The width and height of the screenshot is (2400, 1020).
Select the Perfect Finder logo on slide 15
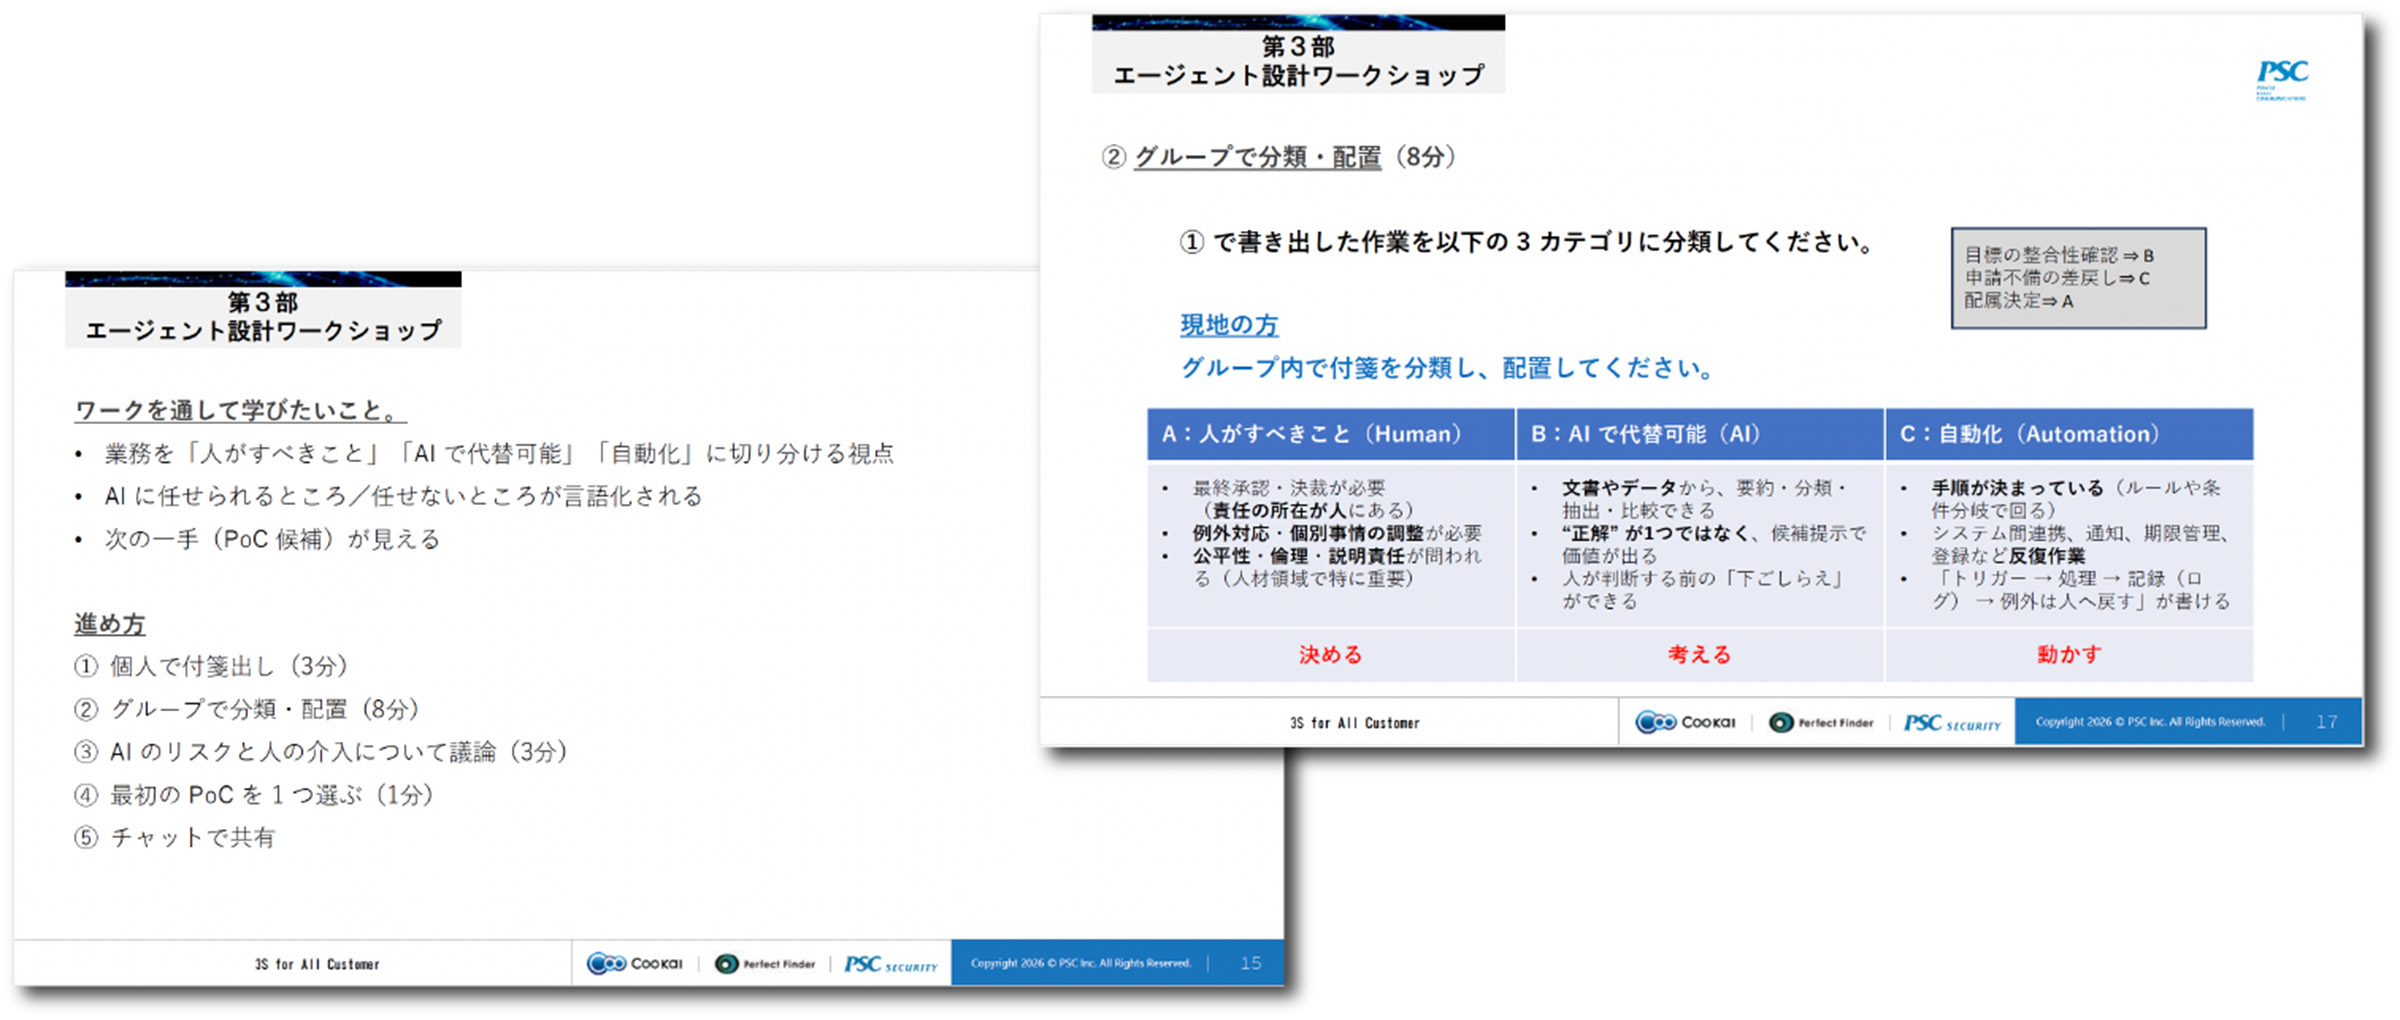(x=766, y=963)
